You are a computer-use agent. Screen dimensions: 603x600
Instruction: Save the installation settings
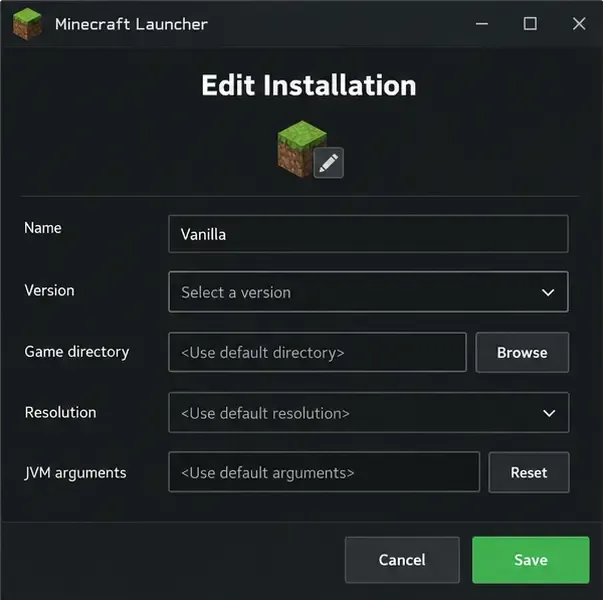pos(531,560)
